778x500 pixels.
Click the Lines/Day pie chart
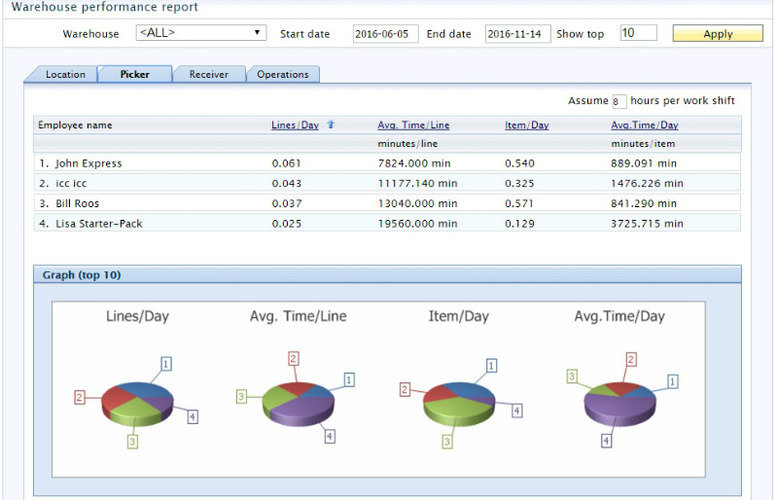point(137,404)
